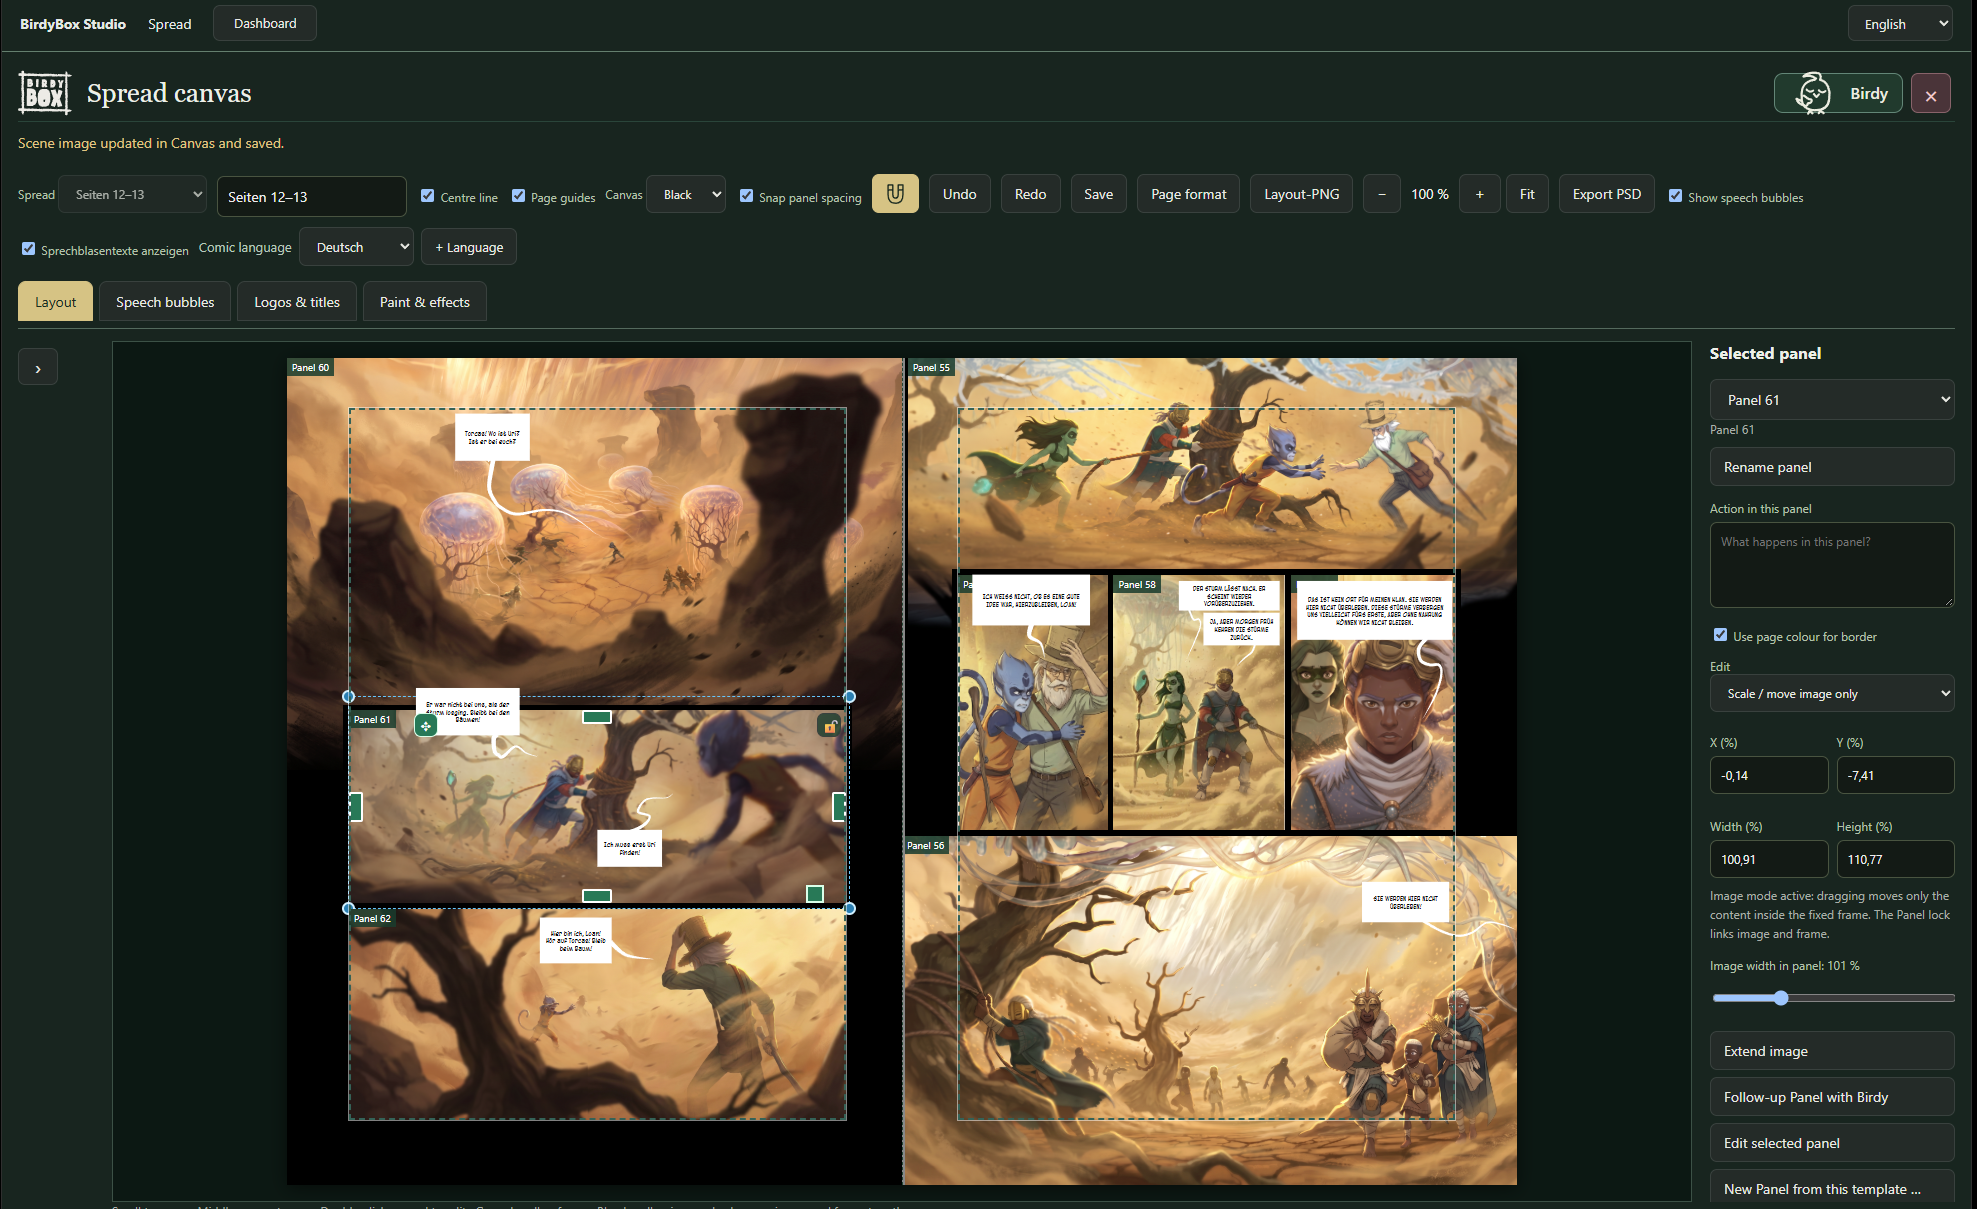Screen dimensions: 1977x1209
Task: Toggle the Centre line checkbox
Action: click(428, 196)
